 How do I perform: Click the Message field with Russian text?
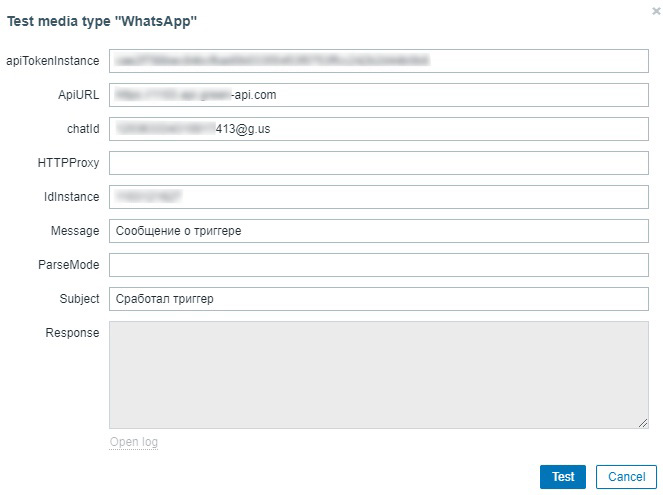coord(378,231)
